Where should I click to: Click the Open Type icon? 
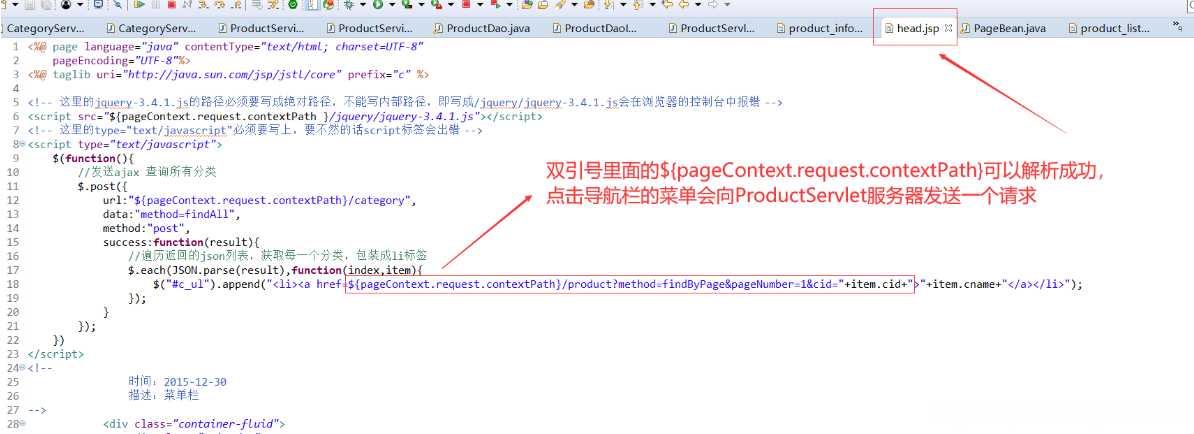(x=527, y=5)
